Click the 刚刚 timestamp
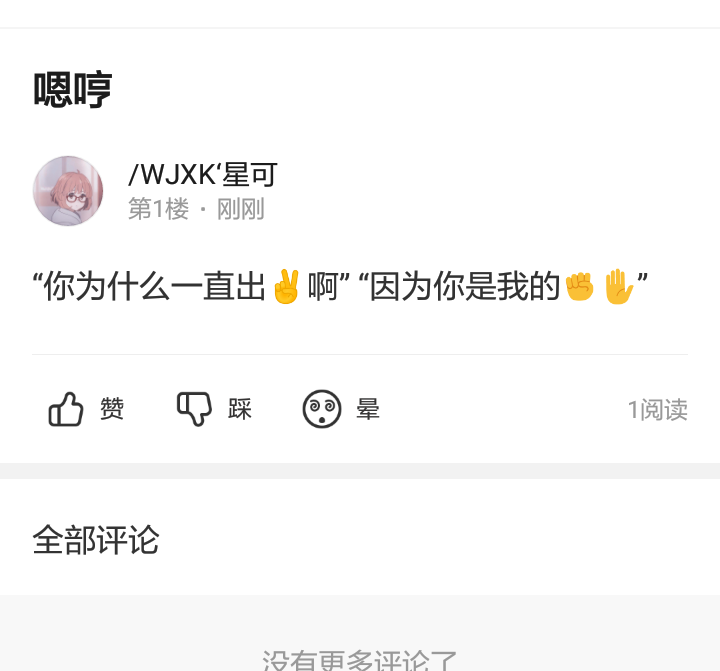Viewport: 720px width, 671px height. pyautogui.click(x=241, y=209)
